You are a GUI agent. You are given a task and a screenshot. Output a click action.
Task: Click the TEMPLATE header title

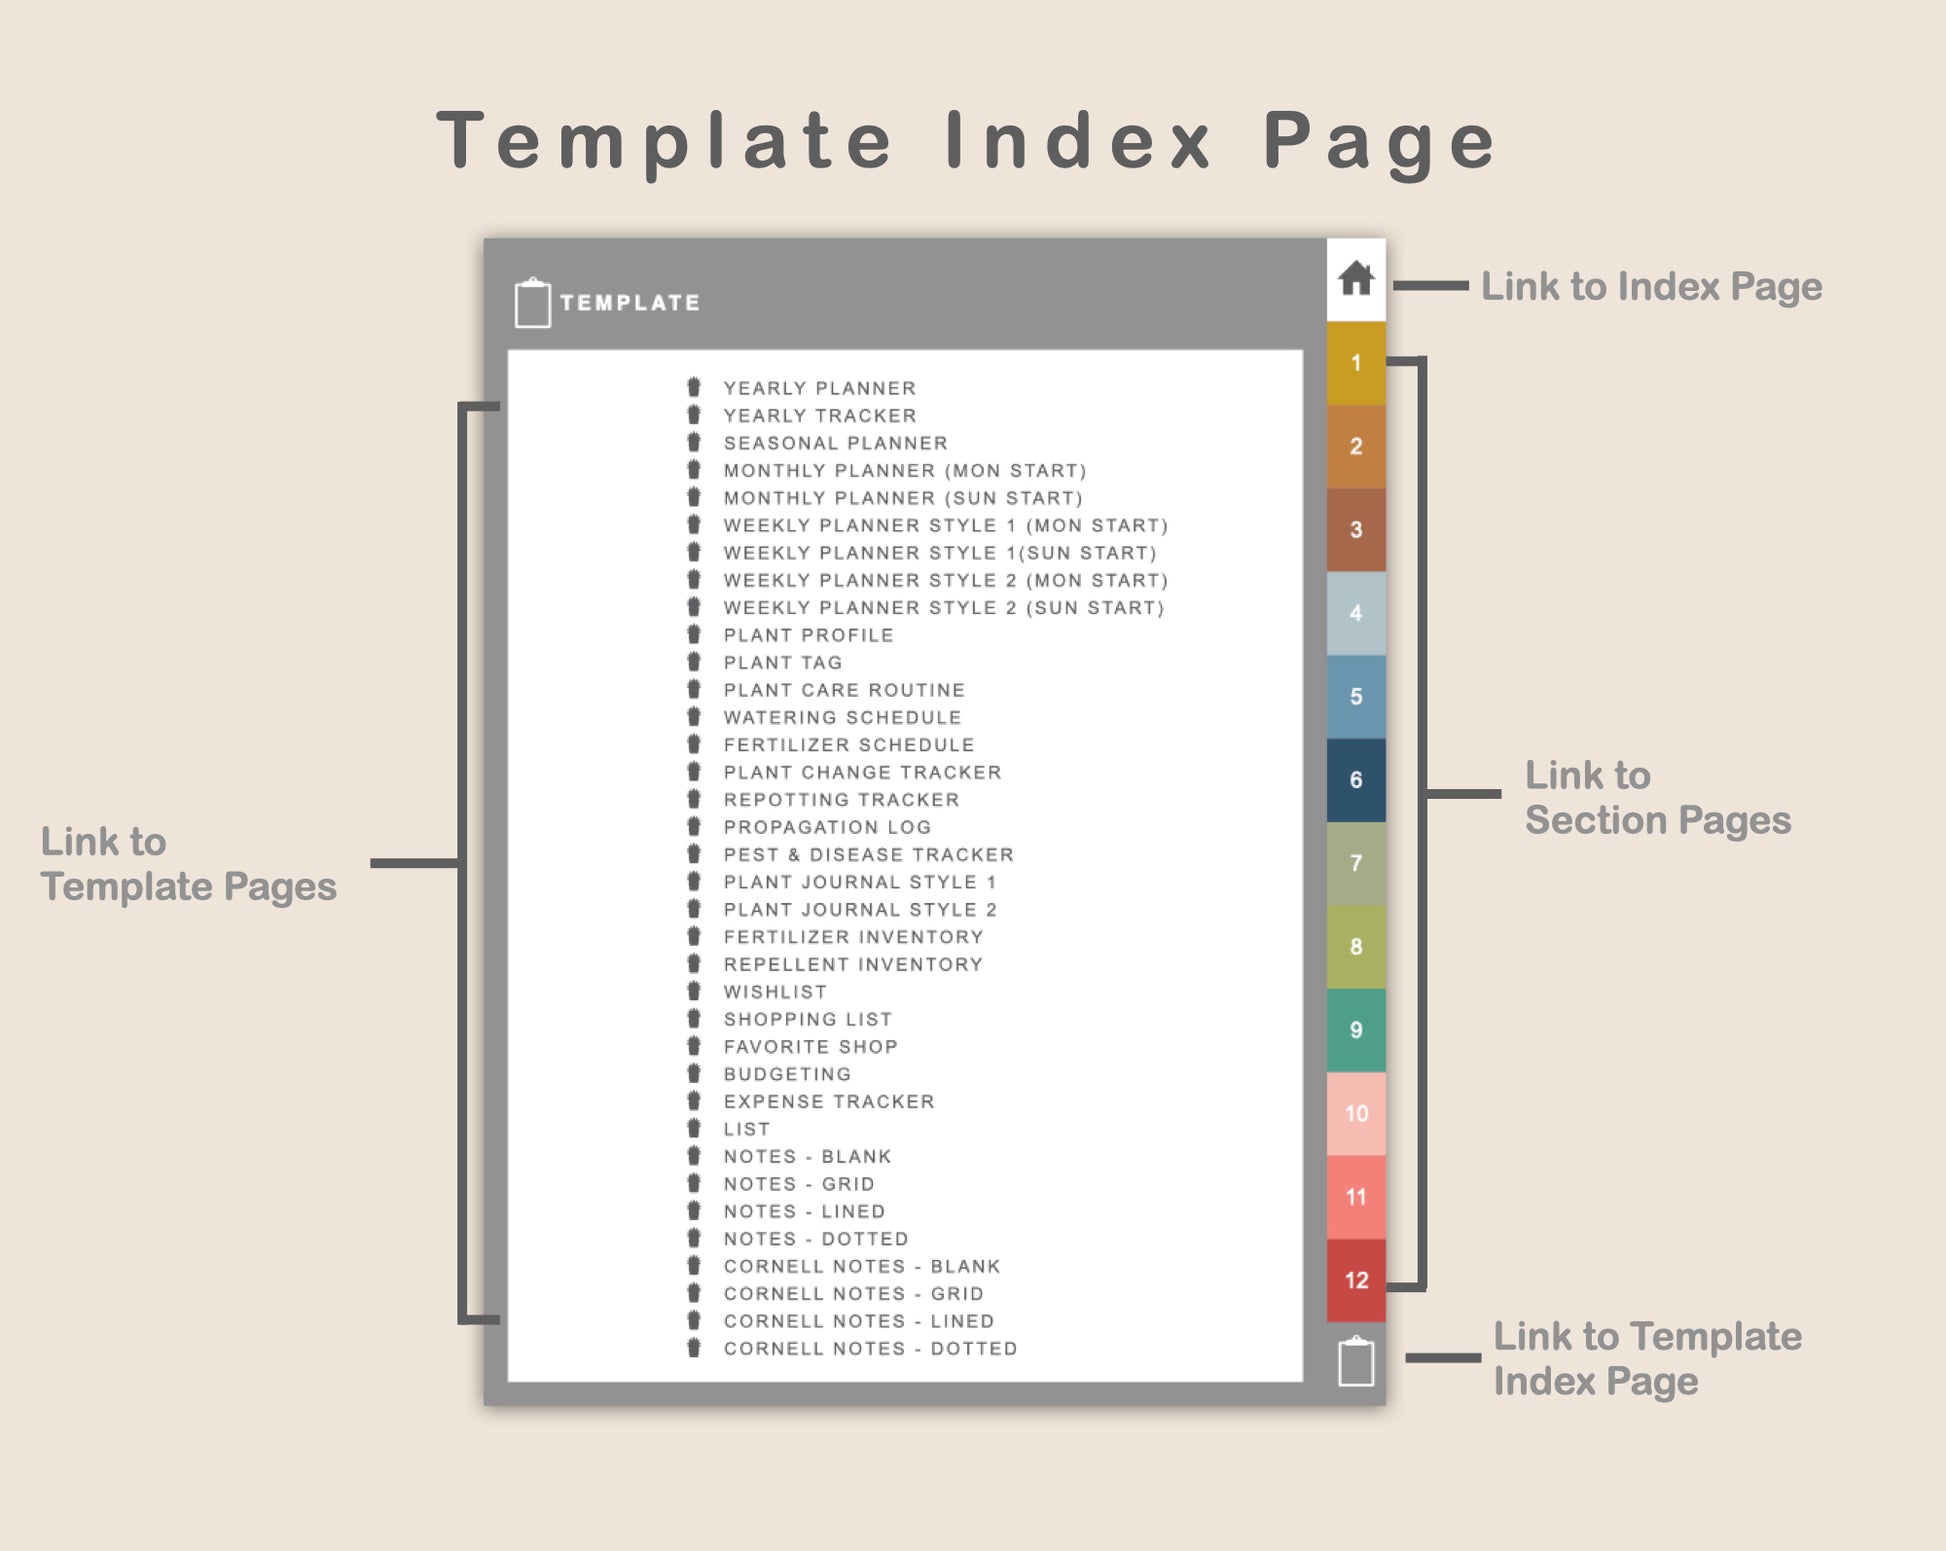pos(630,303)
